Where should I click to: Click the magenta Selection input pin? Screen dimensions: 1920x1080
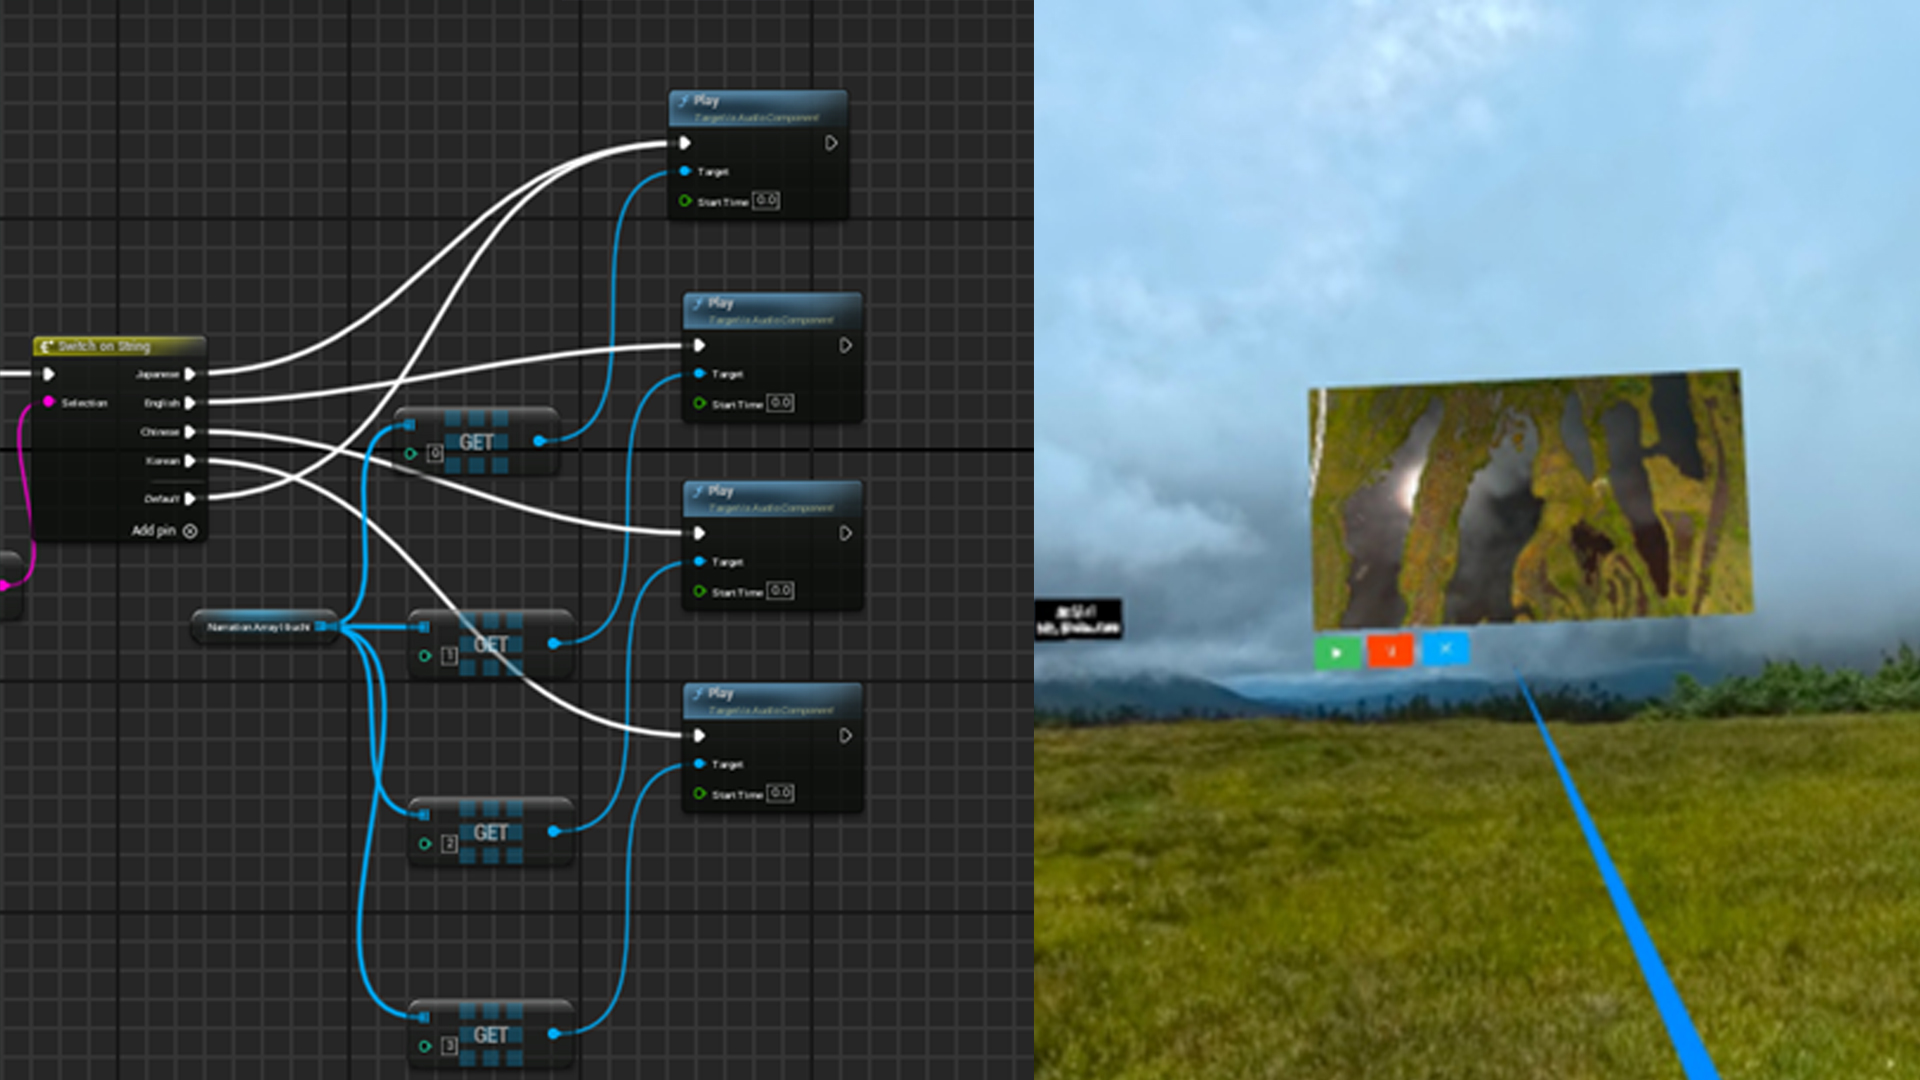pyautogui.click(x=48, y=402)
